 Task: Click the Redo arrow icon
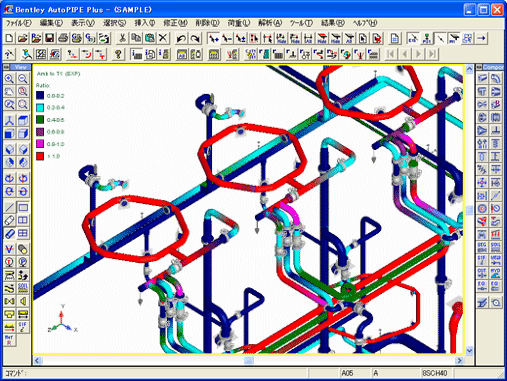click(x=195, y=38)
